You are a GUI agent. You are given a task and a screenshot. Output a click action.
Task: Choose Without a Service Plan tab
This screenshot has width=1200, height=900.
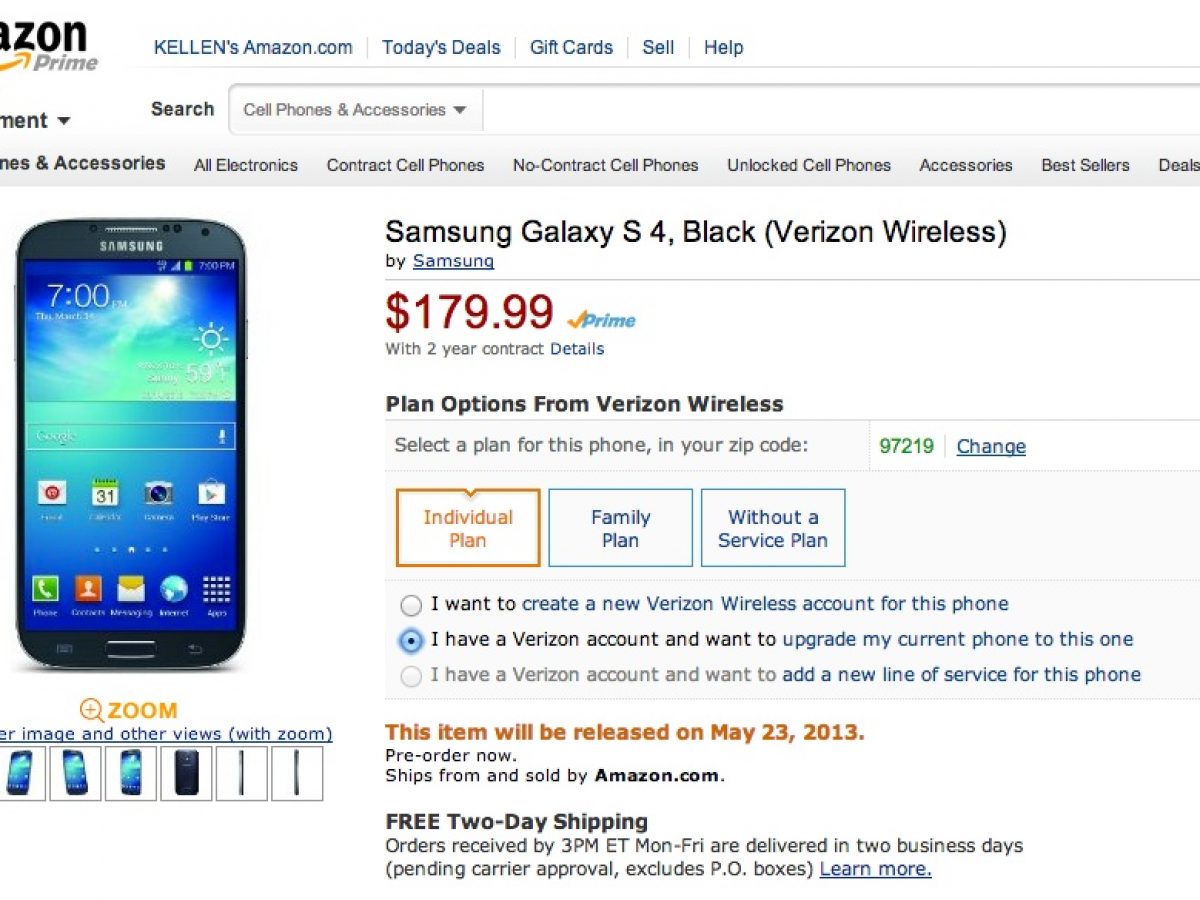coord(773,528)
